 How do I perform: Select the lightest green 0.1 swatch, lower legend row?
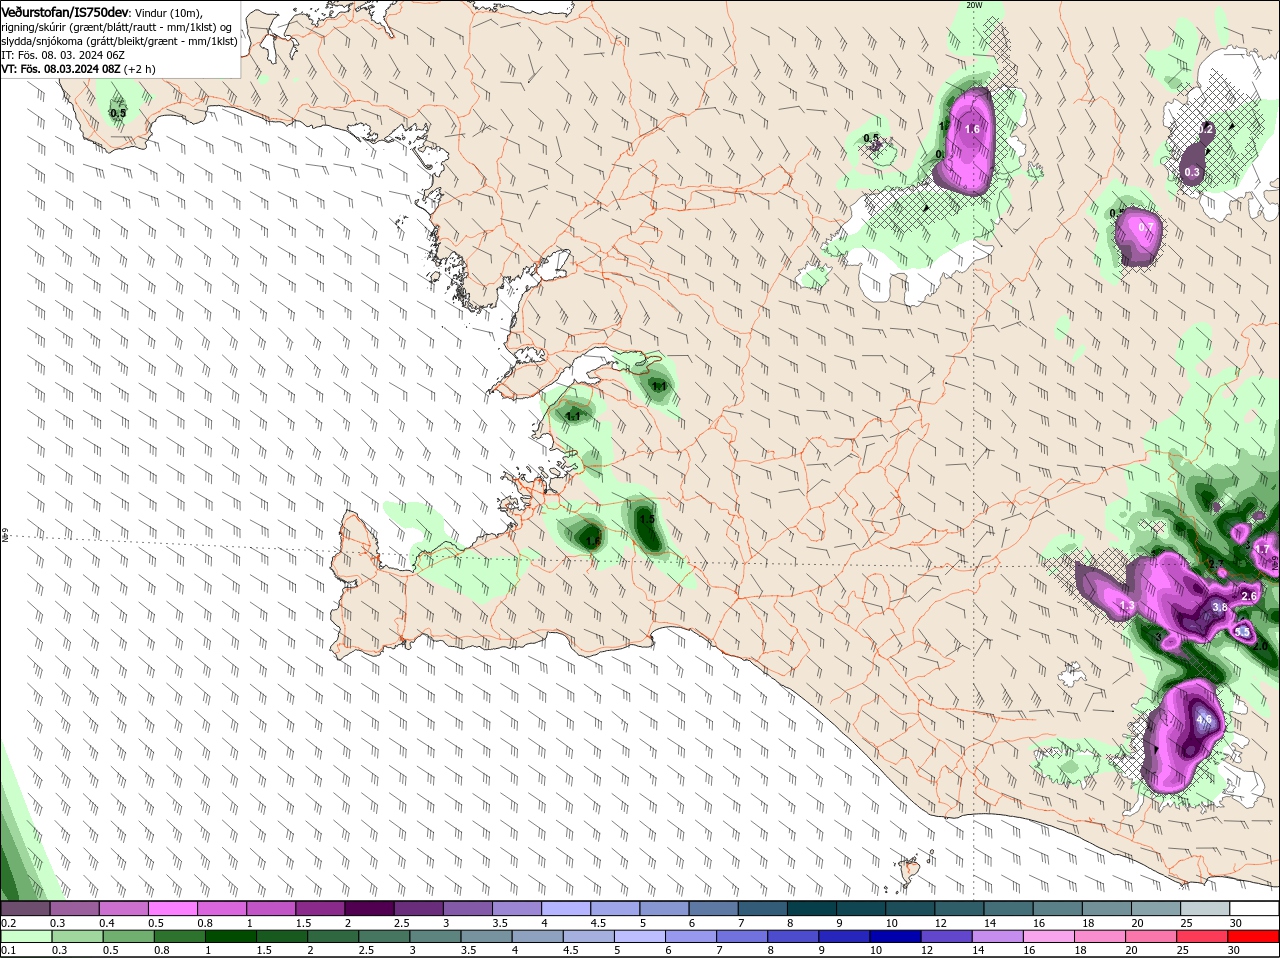tap(25, 936)
